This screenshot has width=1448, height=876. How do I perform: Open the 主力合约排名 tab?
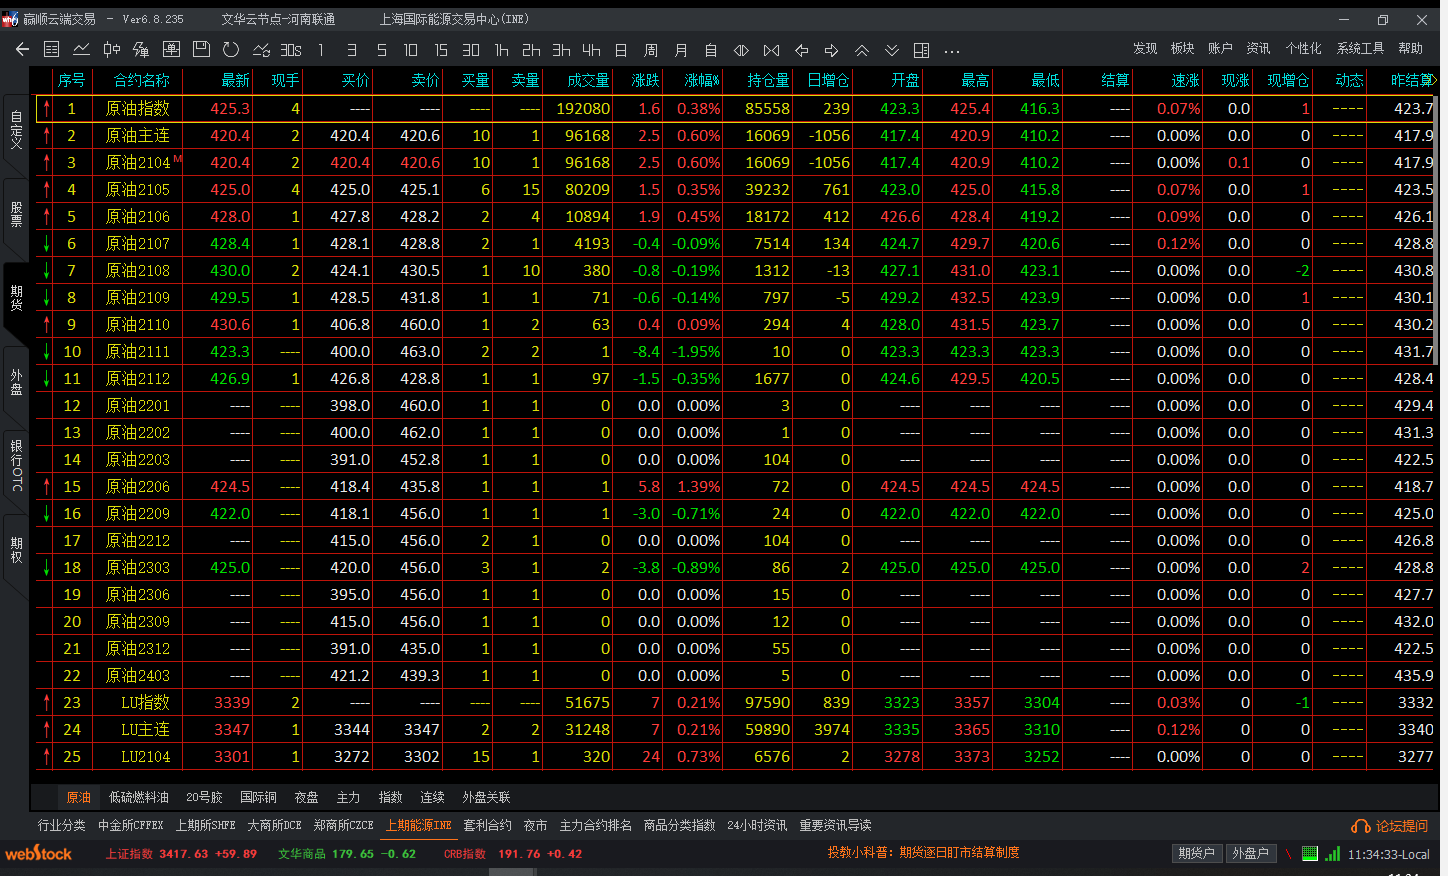pos(595,826)
